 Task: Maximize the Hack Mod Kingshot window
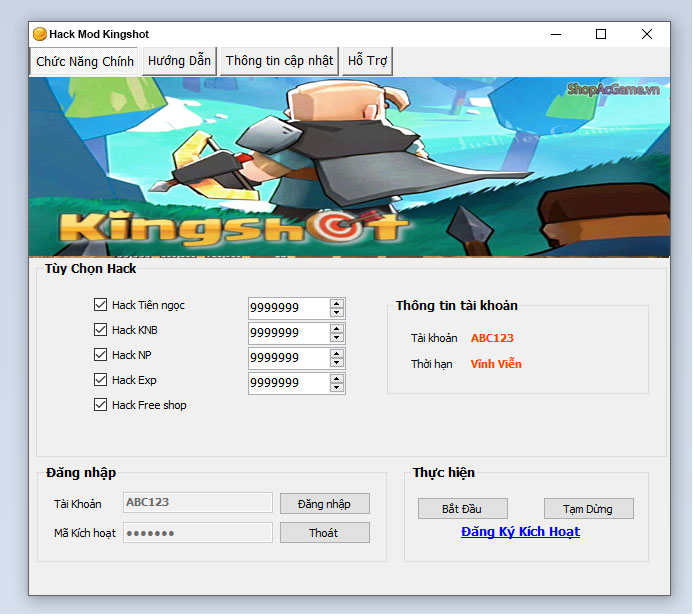(601, 34)
